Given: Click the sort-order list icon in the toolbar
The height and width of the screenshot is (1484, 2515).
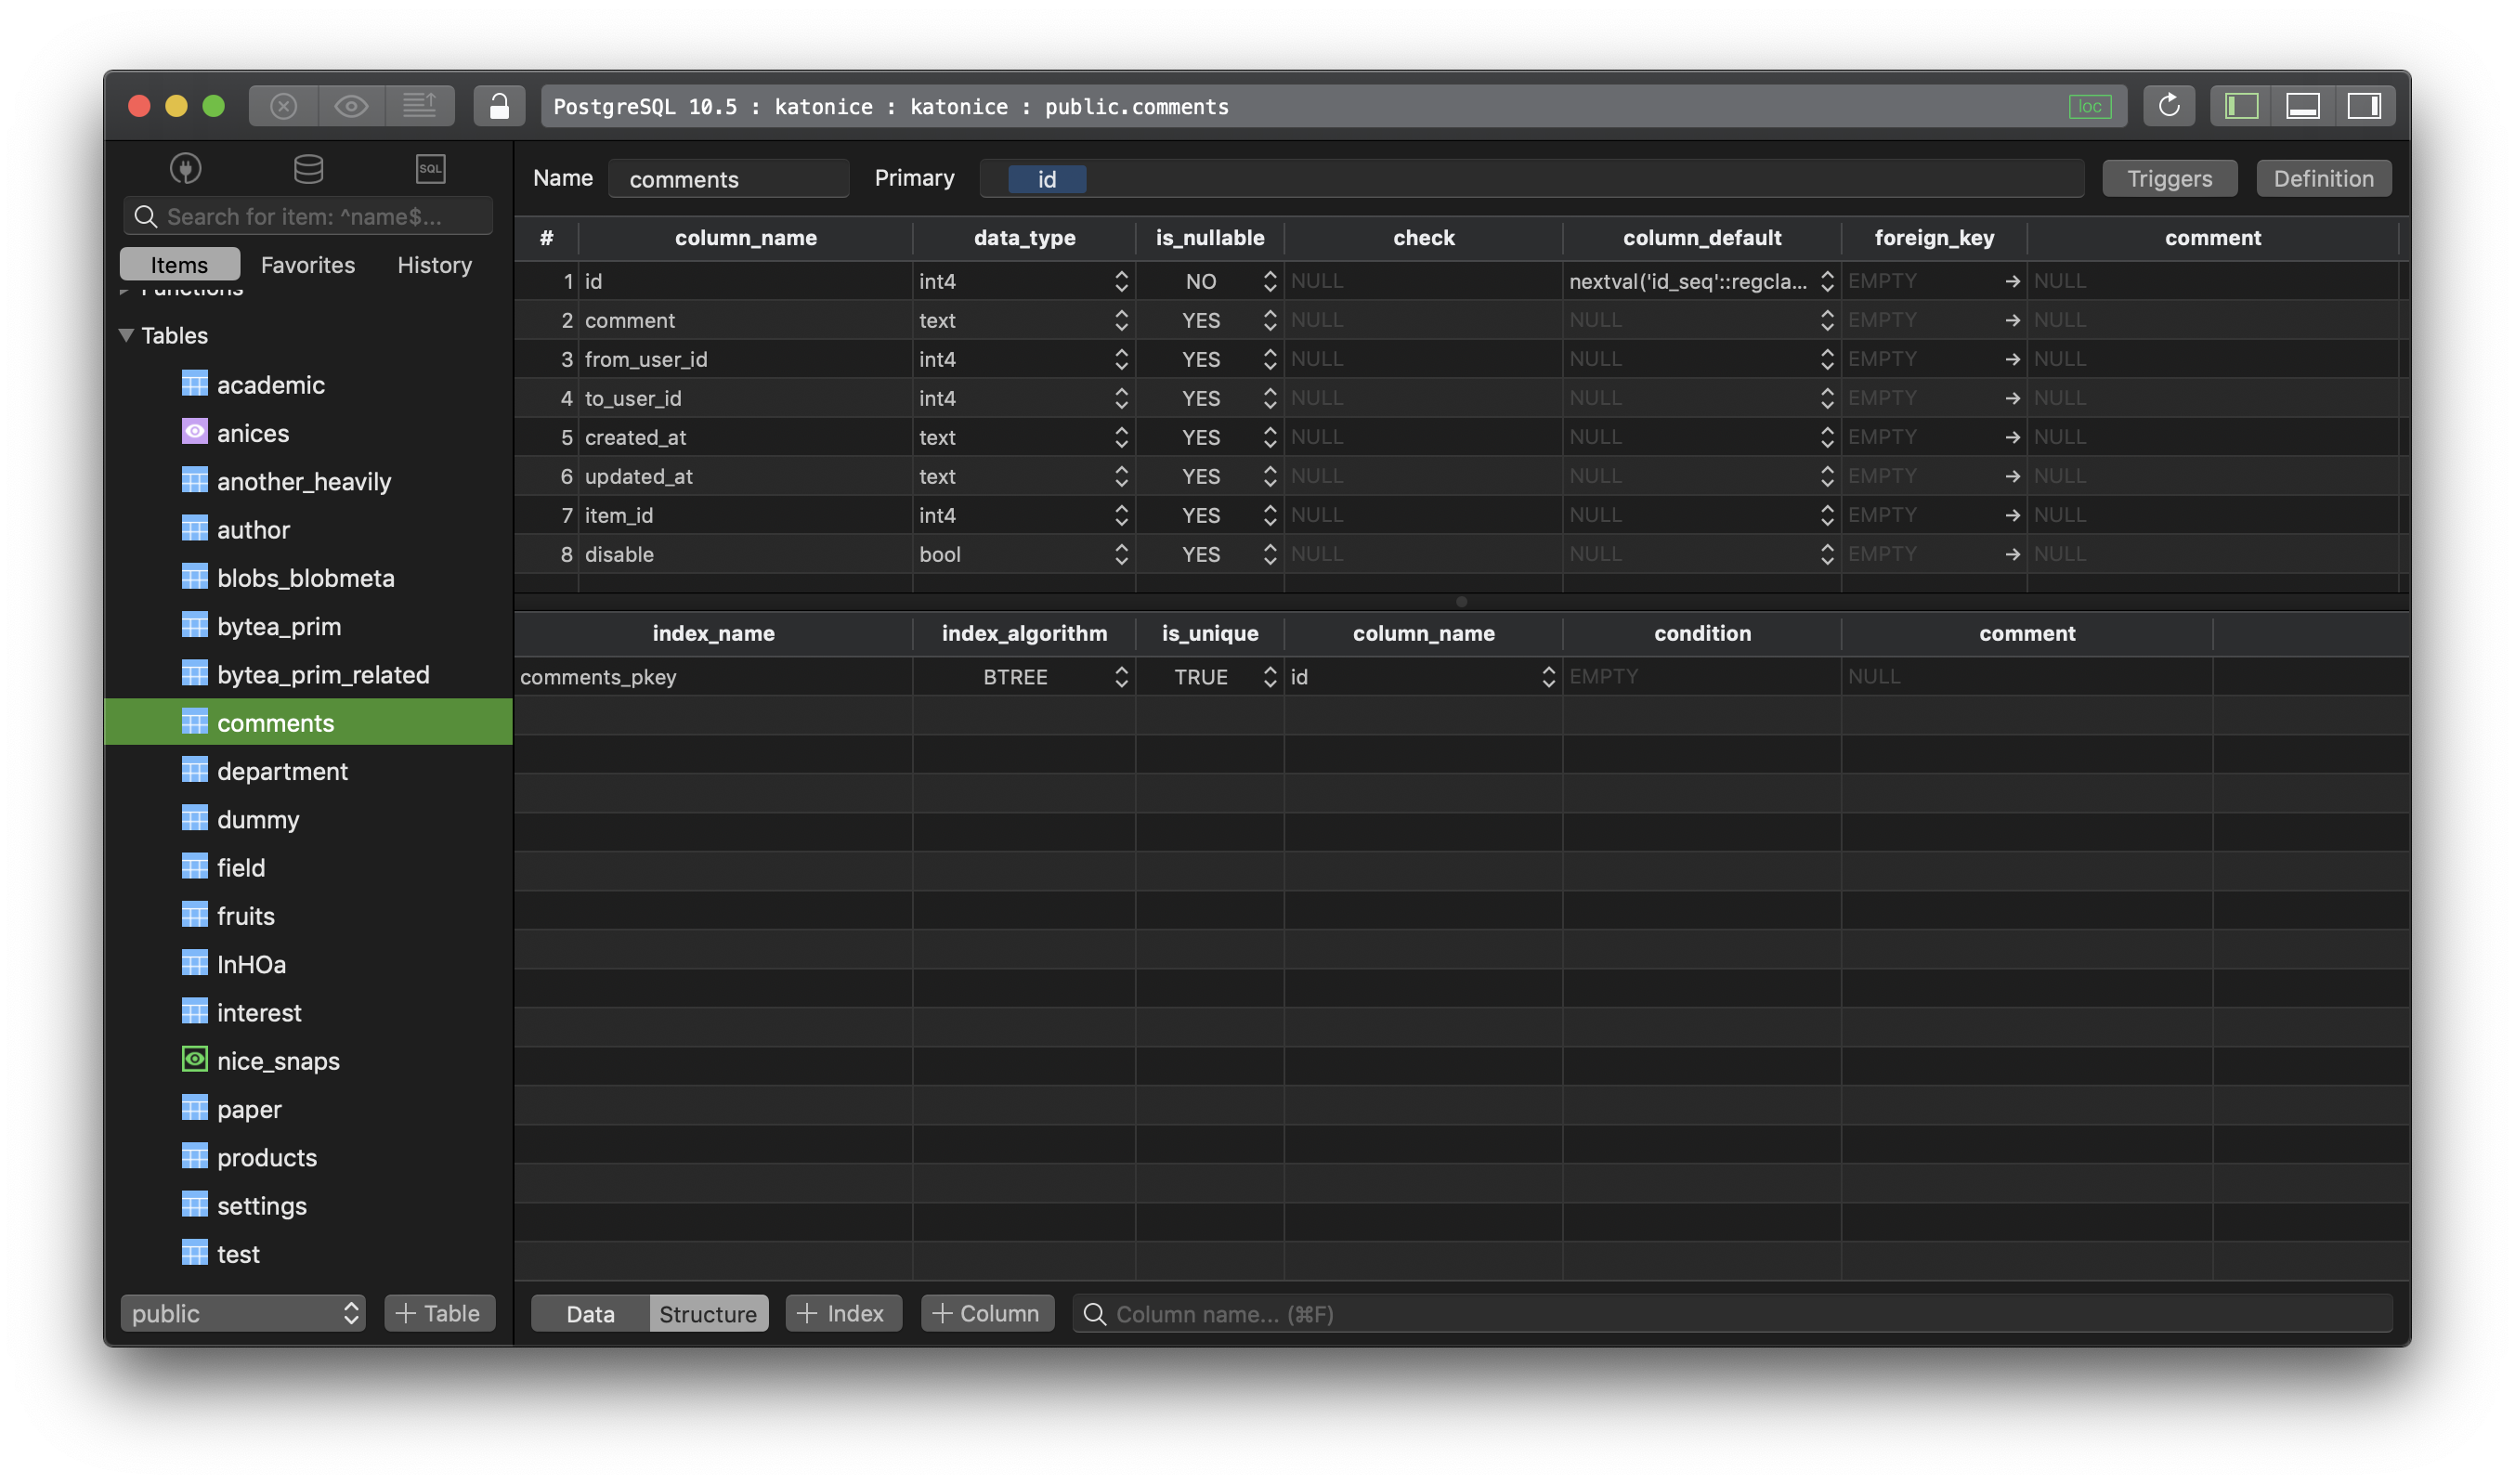Looking at the screenshot, I should click(x=420, y=105).
